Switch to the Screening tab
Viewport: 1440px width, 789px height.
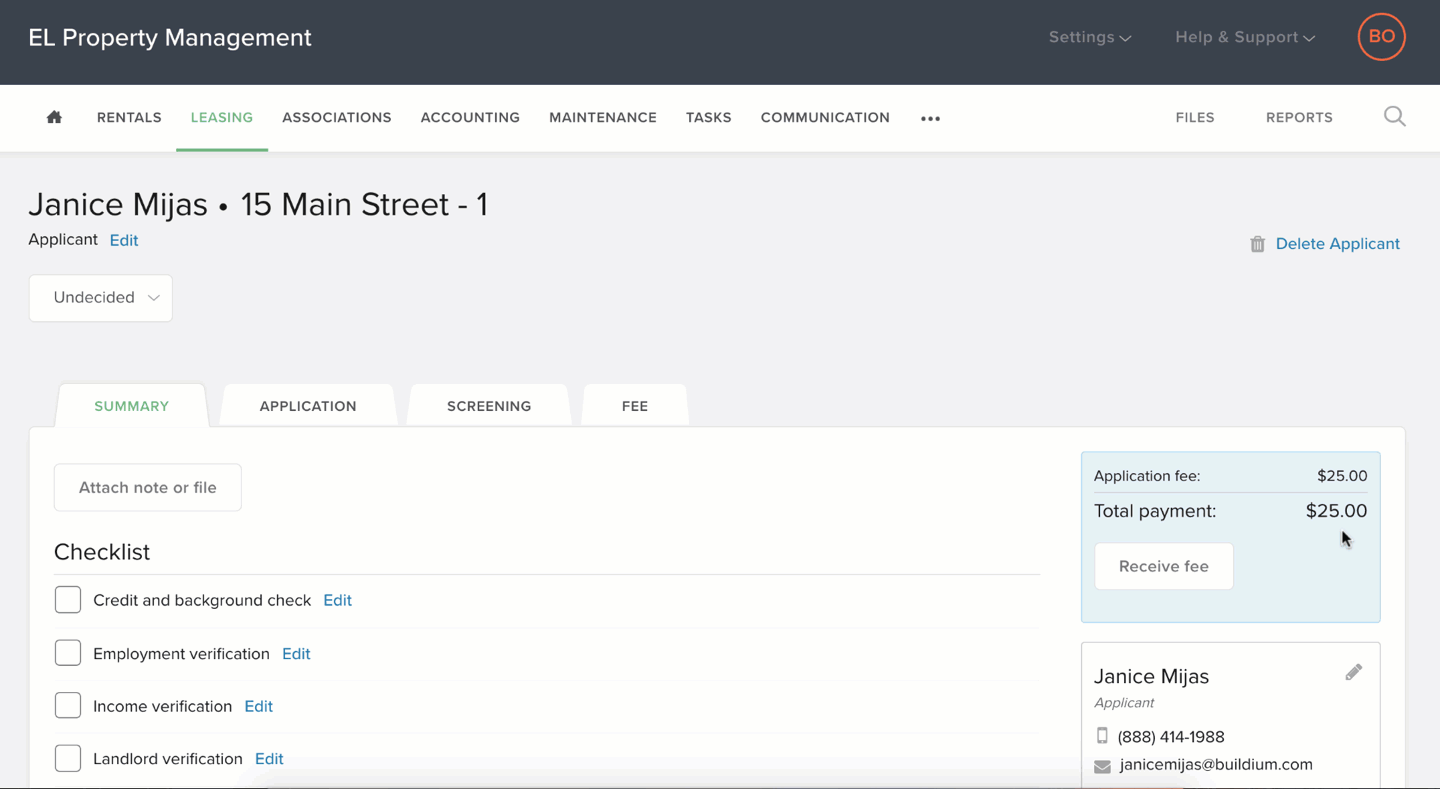489,406
